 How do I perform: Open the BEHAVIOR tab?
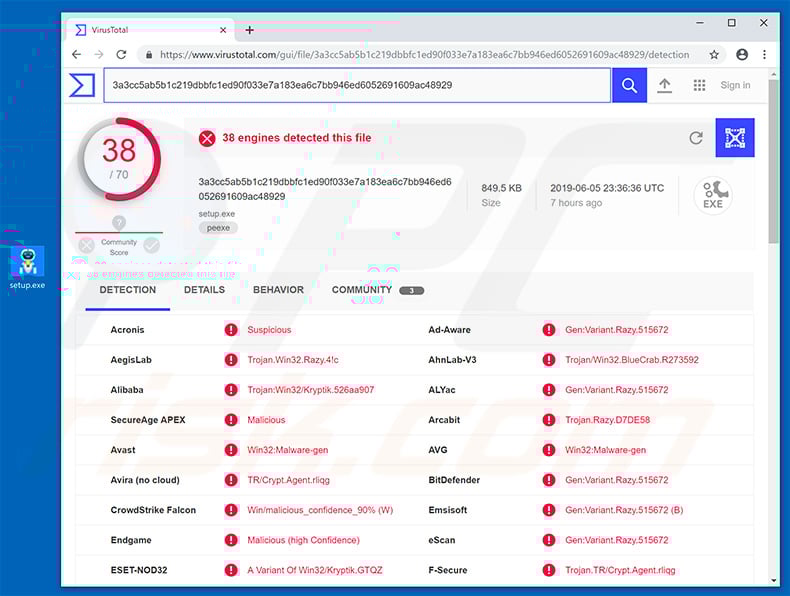(278, 290)
